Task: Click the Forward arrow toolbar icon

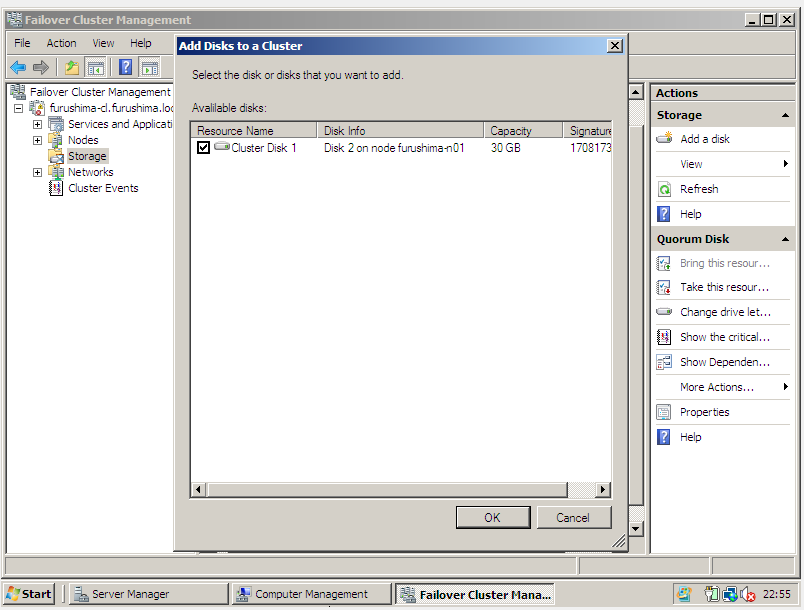Action: pyautogui.click(x=41, y=67)
